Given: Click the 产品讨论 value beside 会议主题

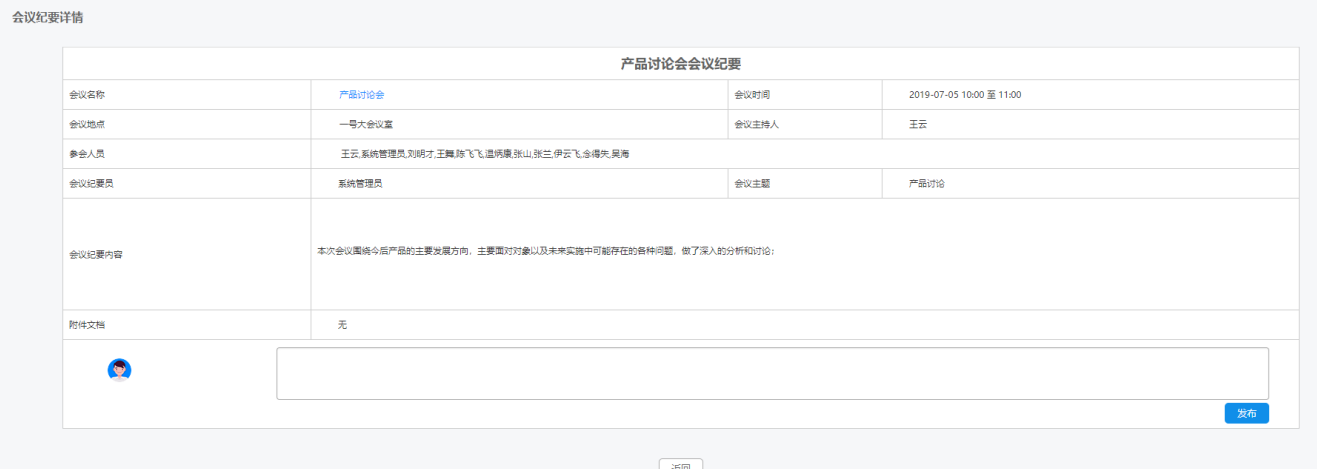Looking at the screenshot, I should click(926, 184).
